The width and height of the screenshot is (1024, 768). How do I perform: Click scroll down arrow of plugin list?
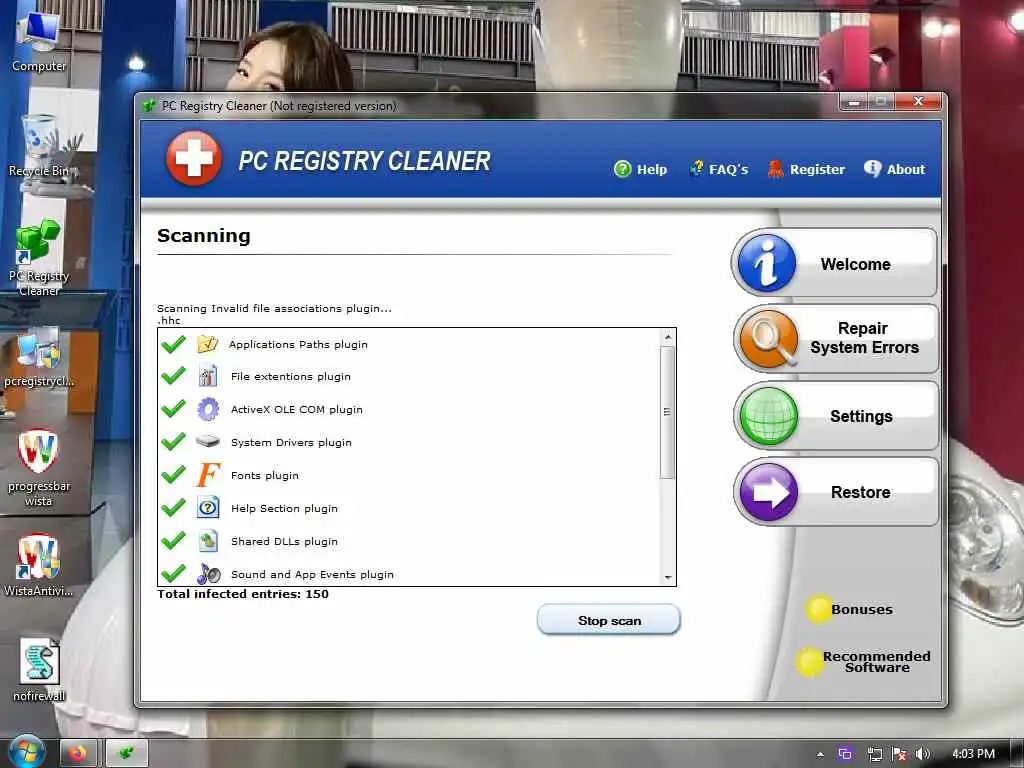click(667, 577)
